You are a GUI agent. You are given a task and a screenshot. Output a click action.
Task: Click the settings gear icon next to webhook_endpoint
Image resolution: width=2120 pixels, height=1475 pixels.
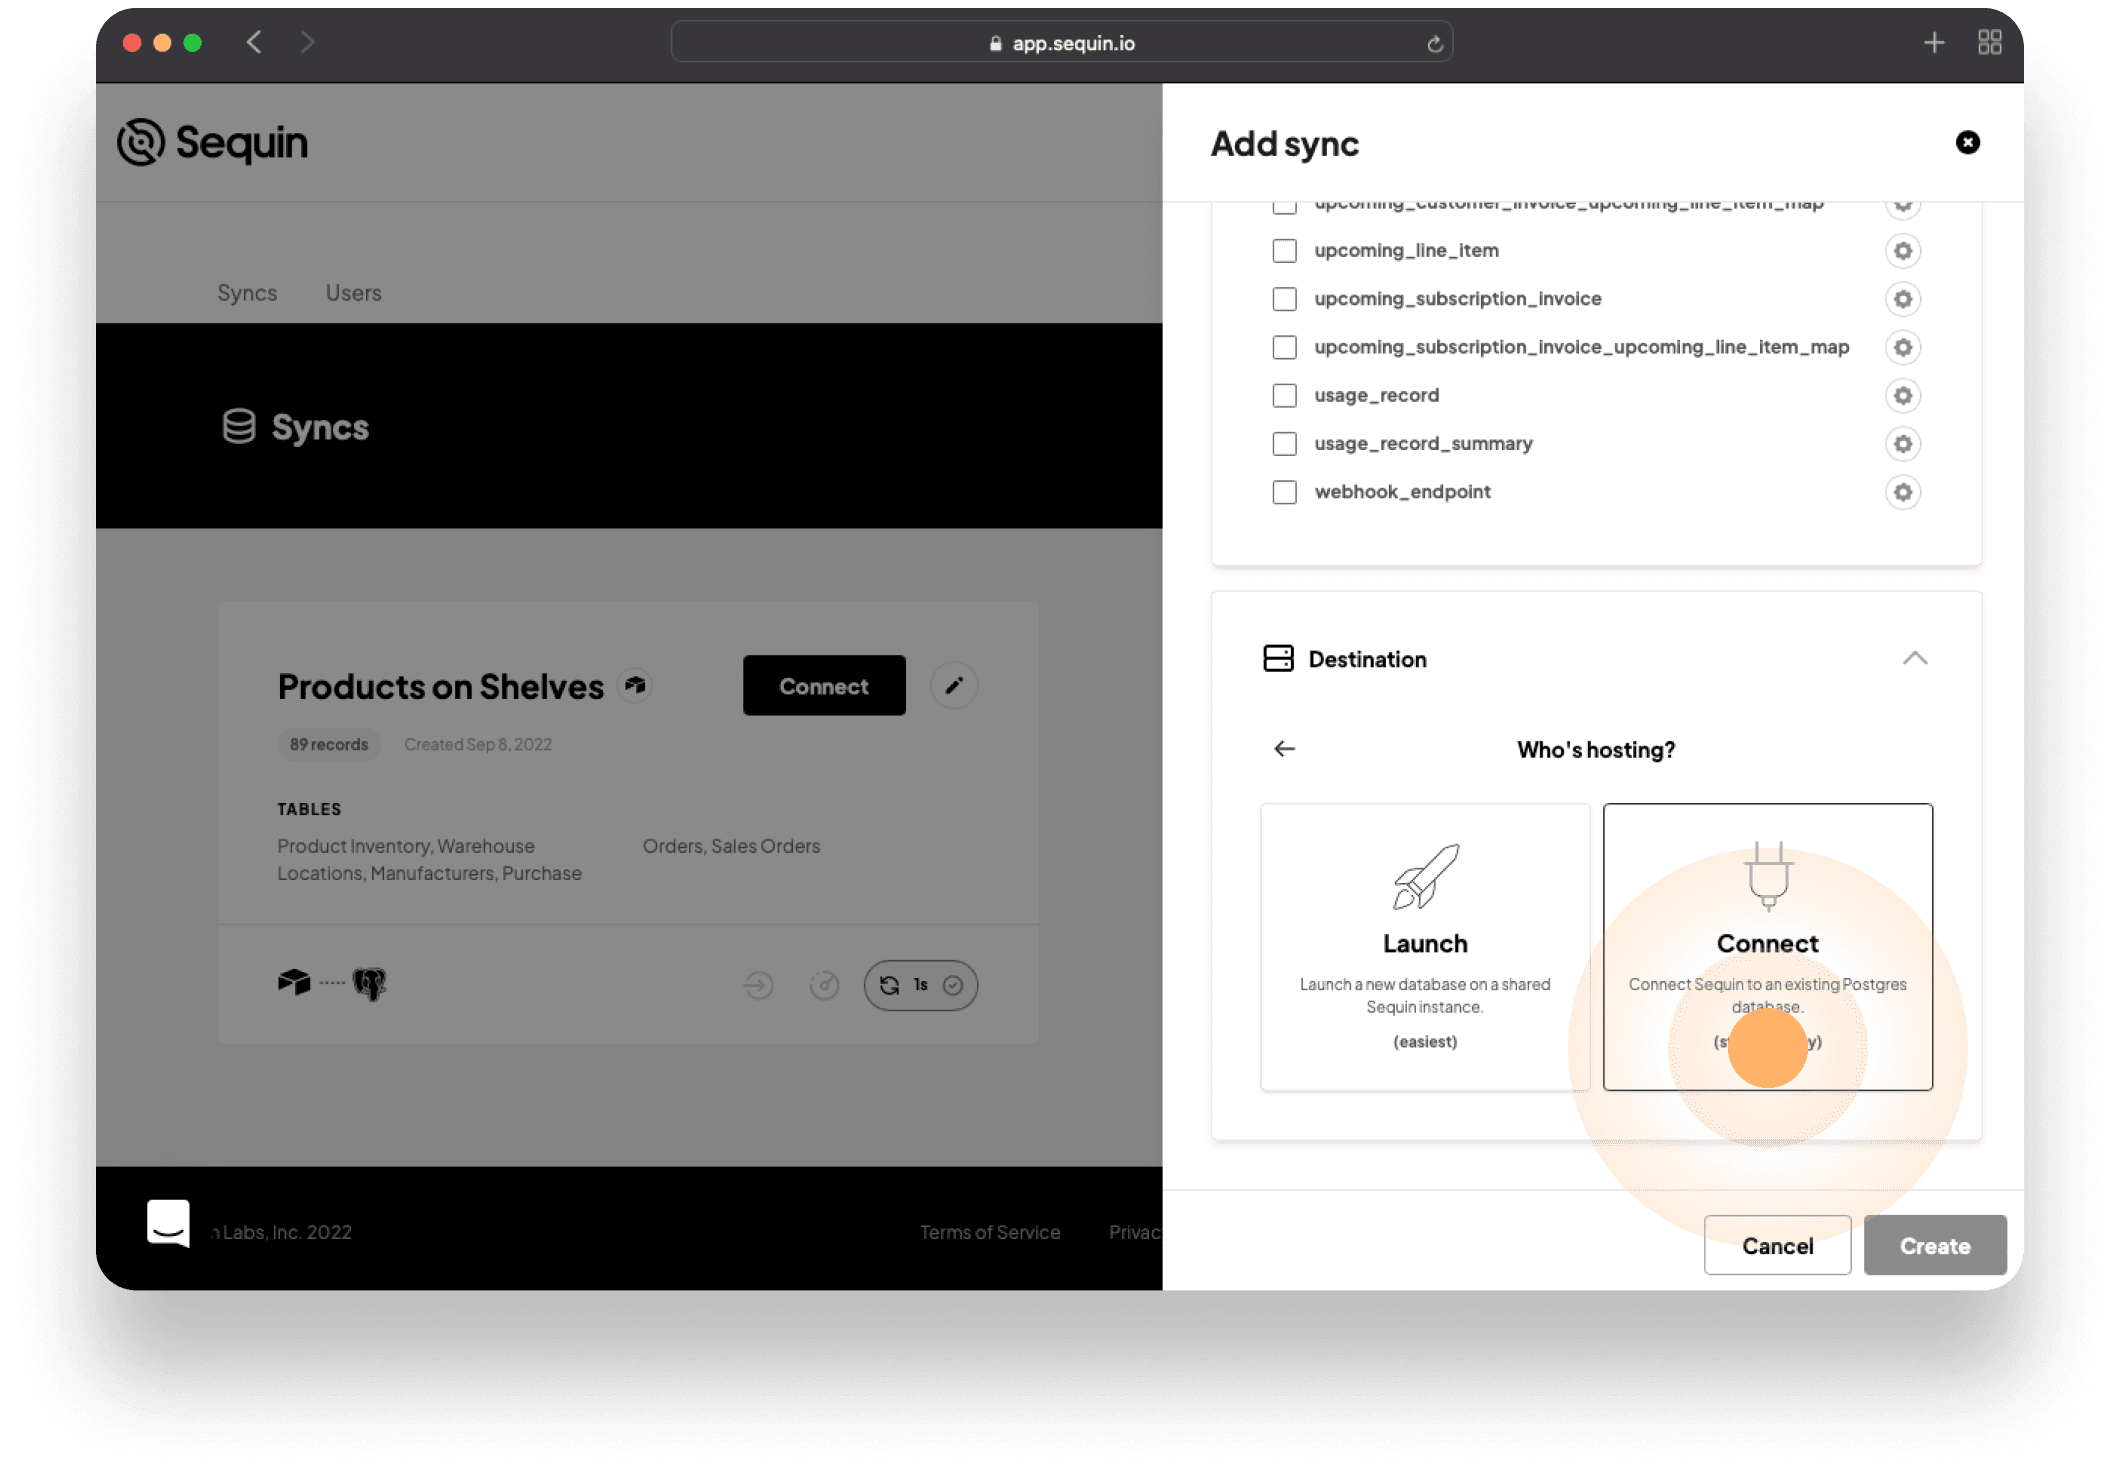point(1901,491)
